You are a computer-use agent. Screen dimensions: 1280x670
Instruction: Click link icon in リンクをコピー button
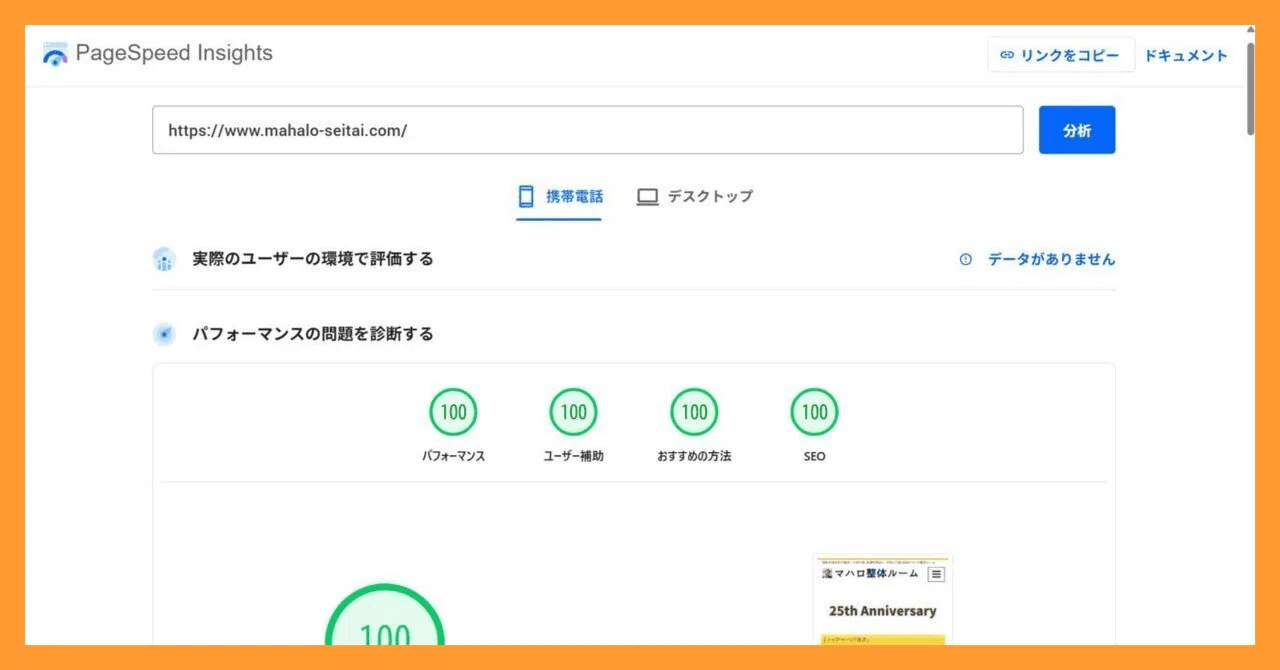(1007, 55)
